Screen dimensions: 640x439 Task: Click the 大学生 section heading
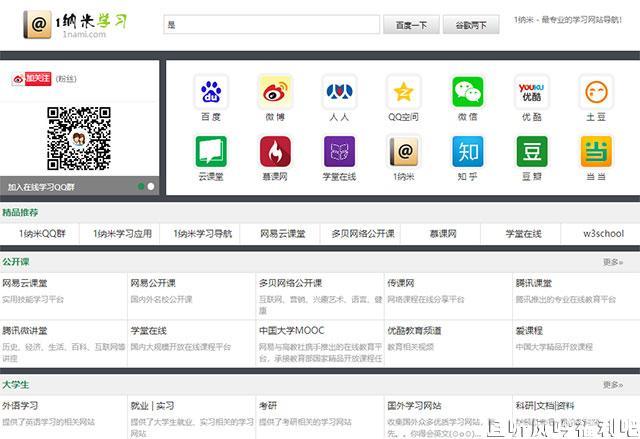(x=16, y=385)
